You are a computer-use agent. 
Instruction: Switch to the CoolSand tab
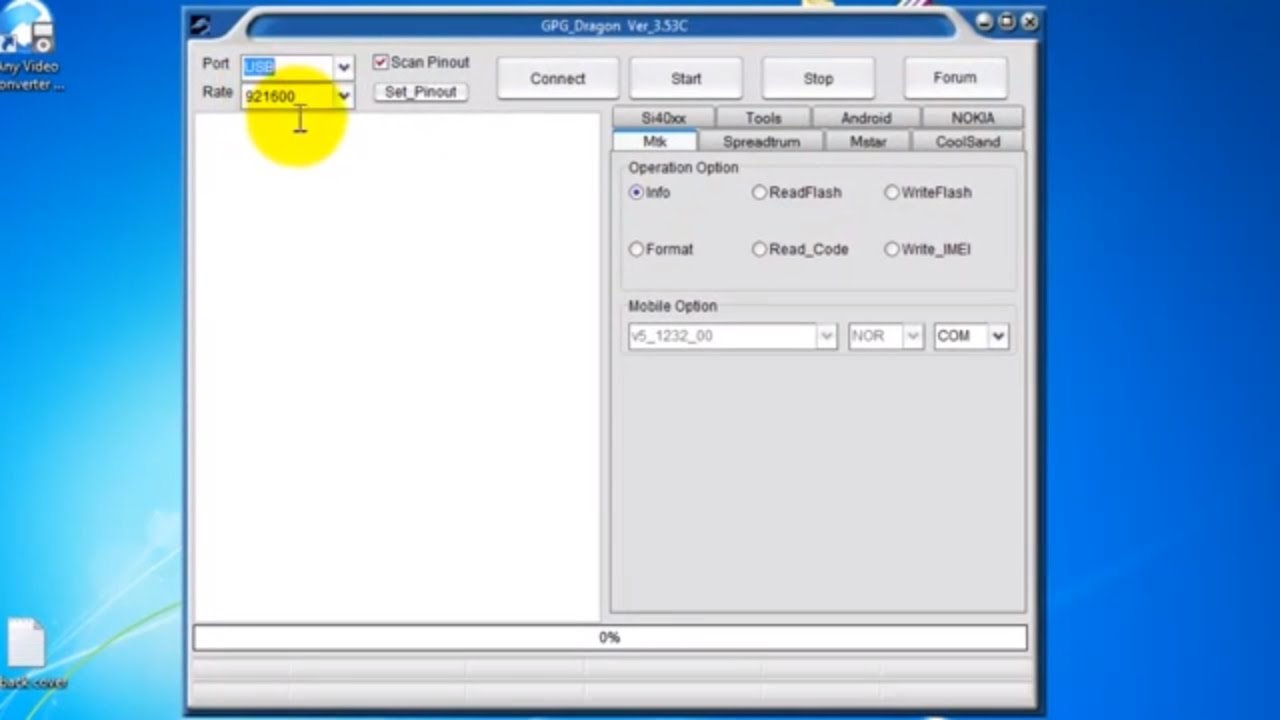(968, 142)
